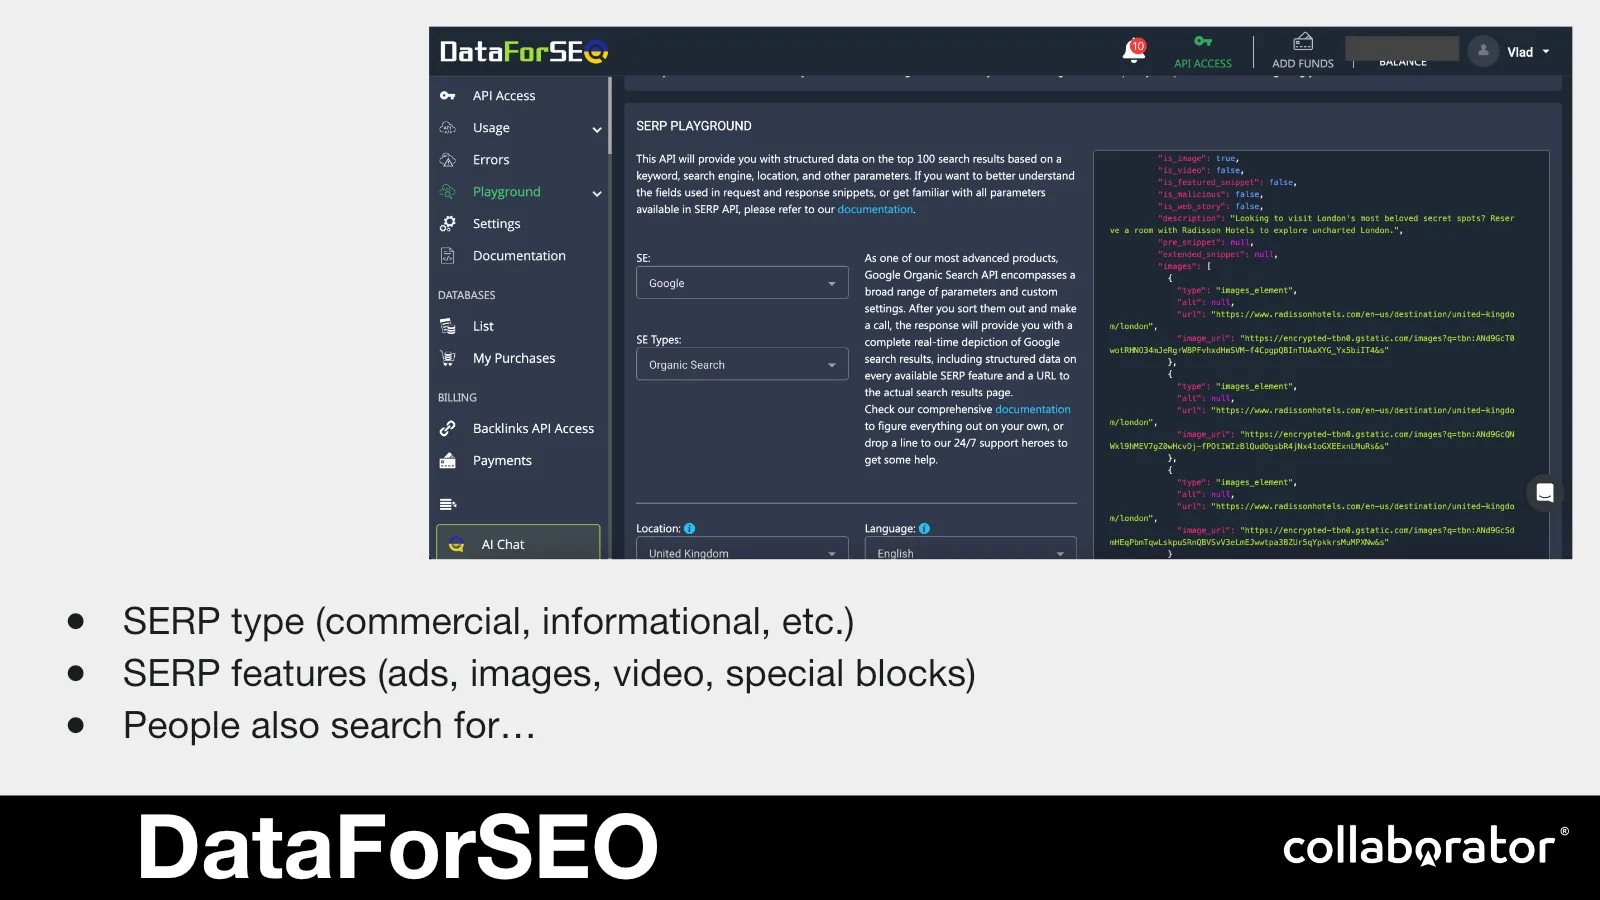Click the Payments sidebar icon
The width and height of the screenshot is (1600, 900).
pyautogui.click(x=448, y=460)
